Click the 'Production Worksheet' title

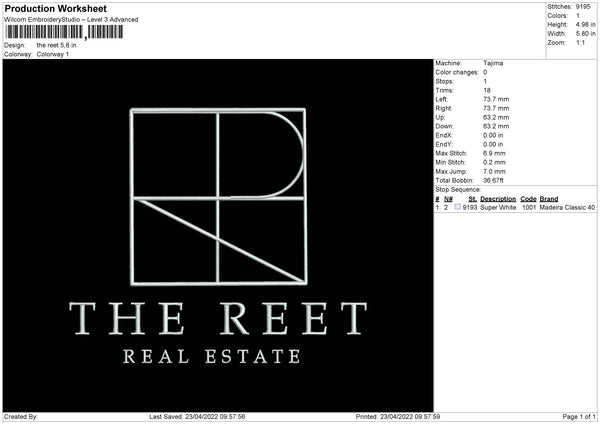click(56, 8)
